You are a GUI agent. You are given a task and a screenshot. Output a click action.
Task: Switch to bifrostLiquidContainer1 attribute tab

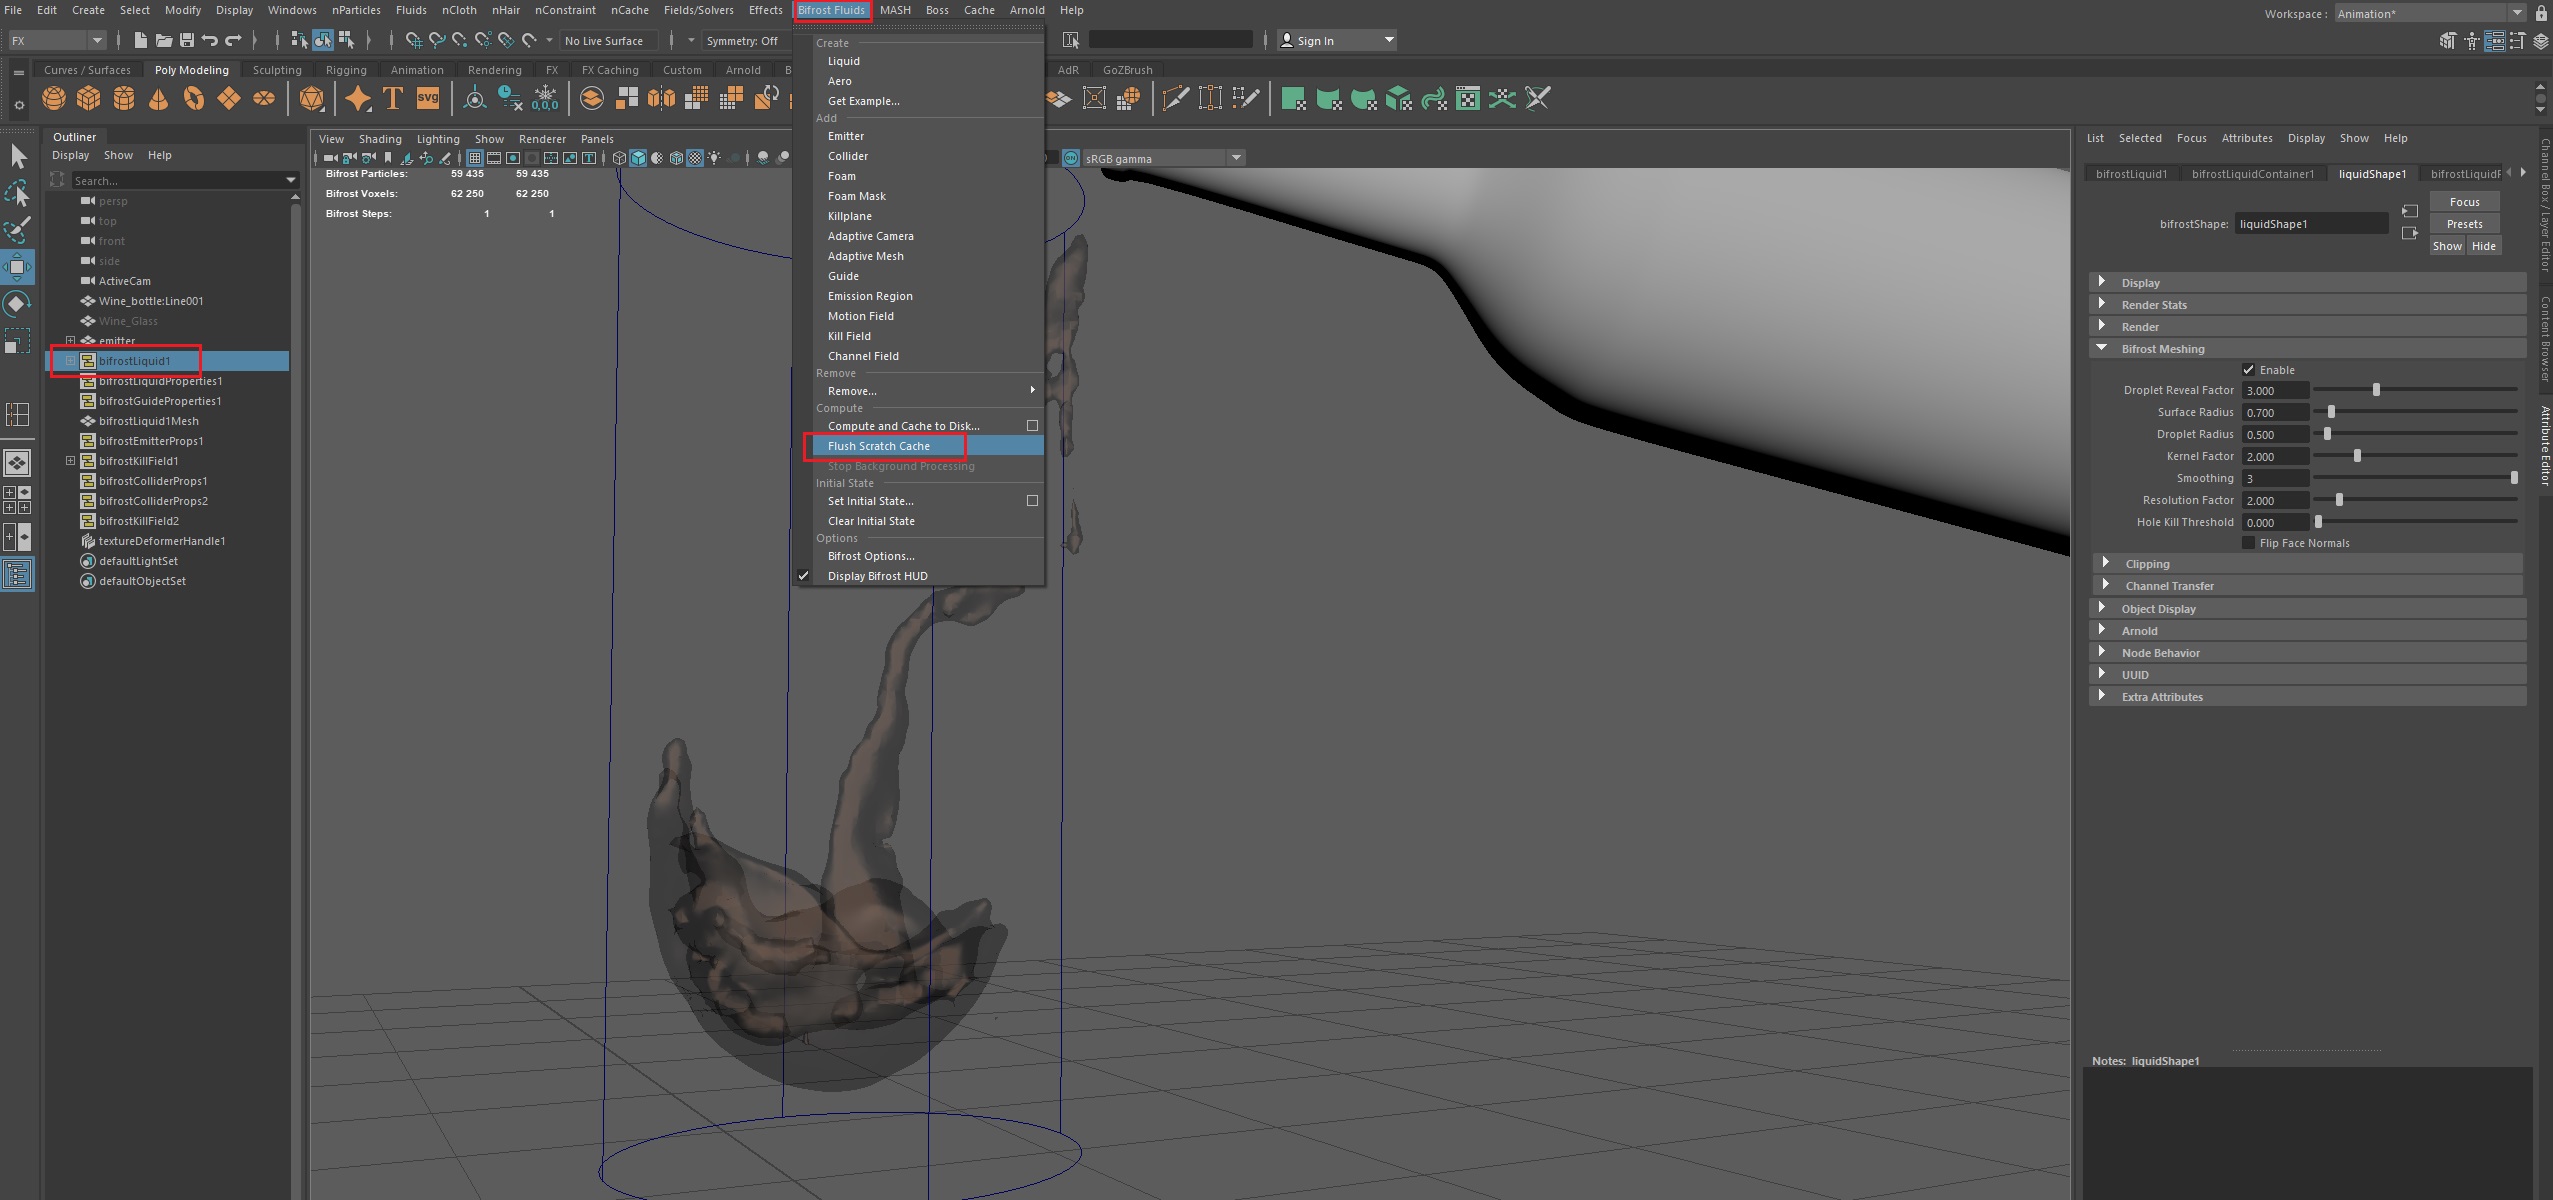[x=2252, y=174]
